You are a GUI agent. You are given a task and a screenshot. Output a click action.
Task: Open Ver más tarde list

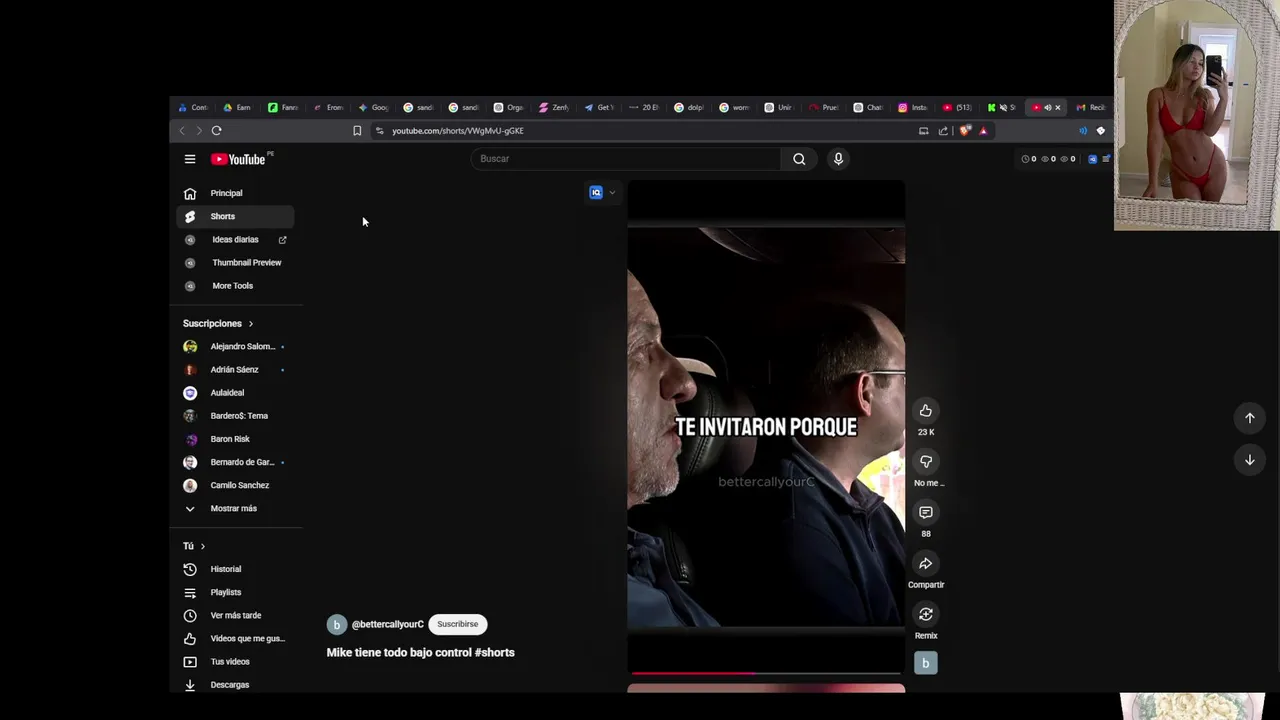(235, 615)
